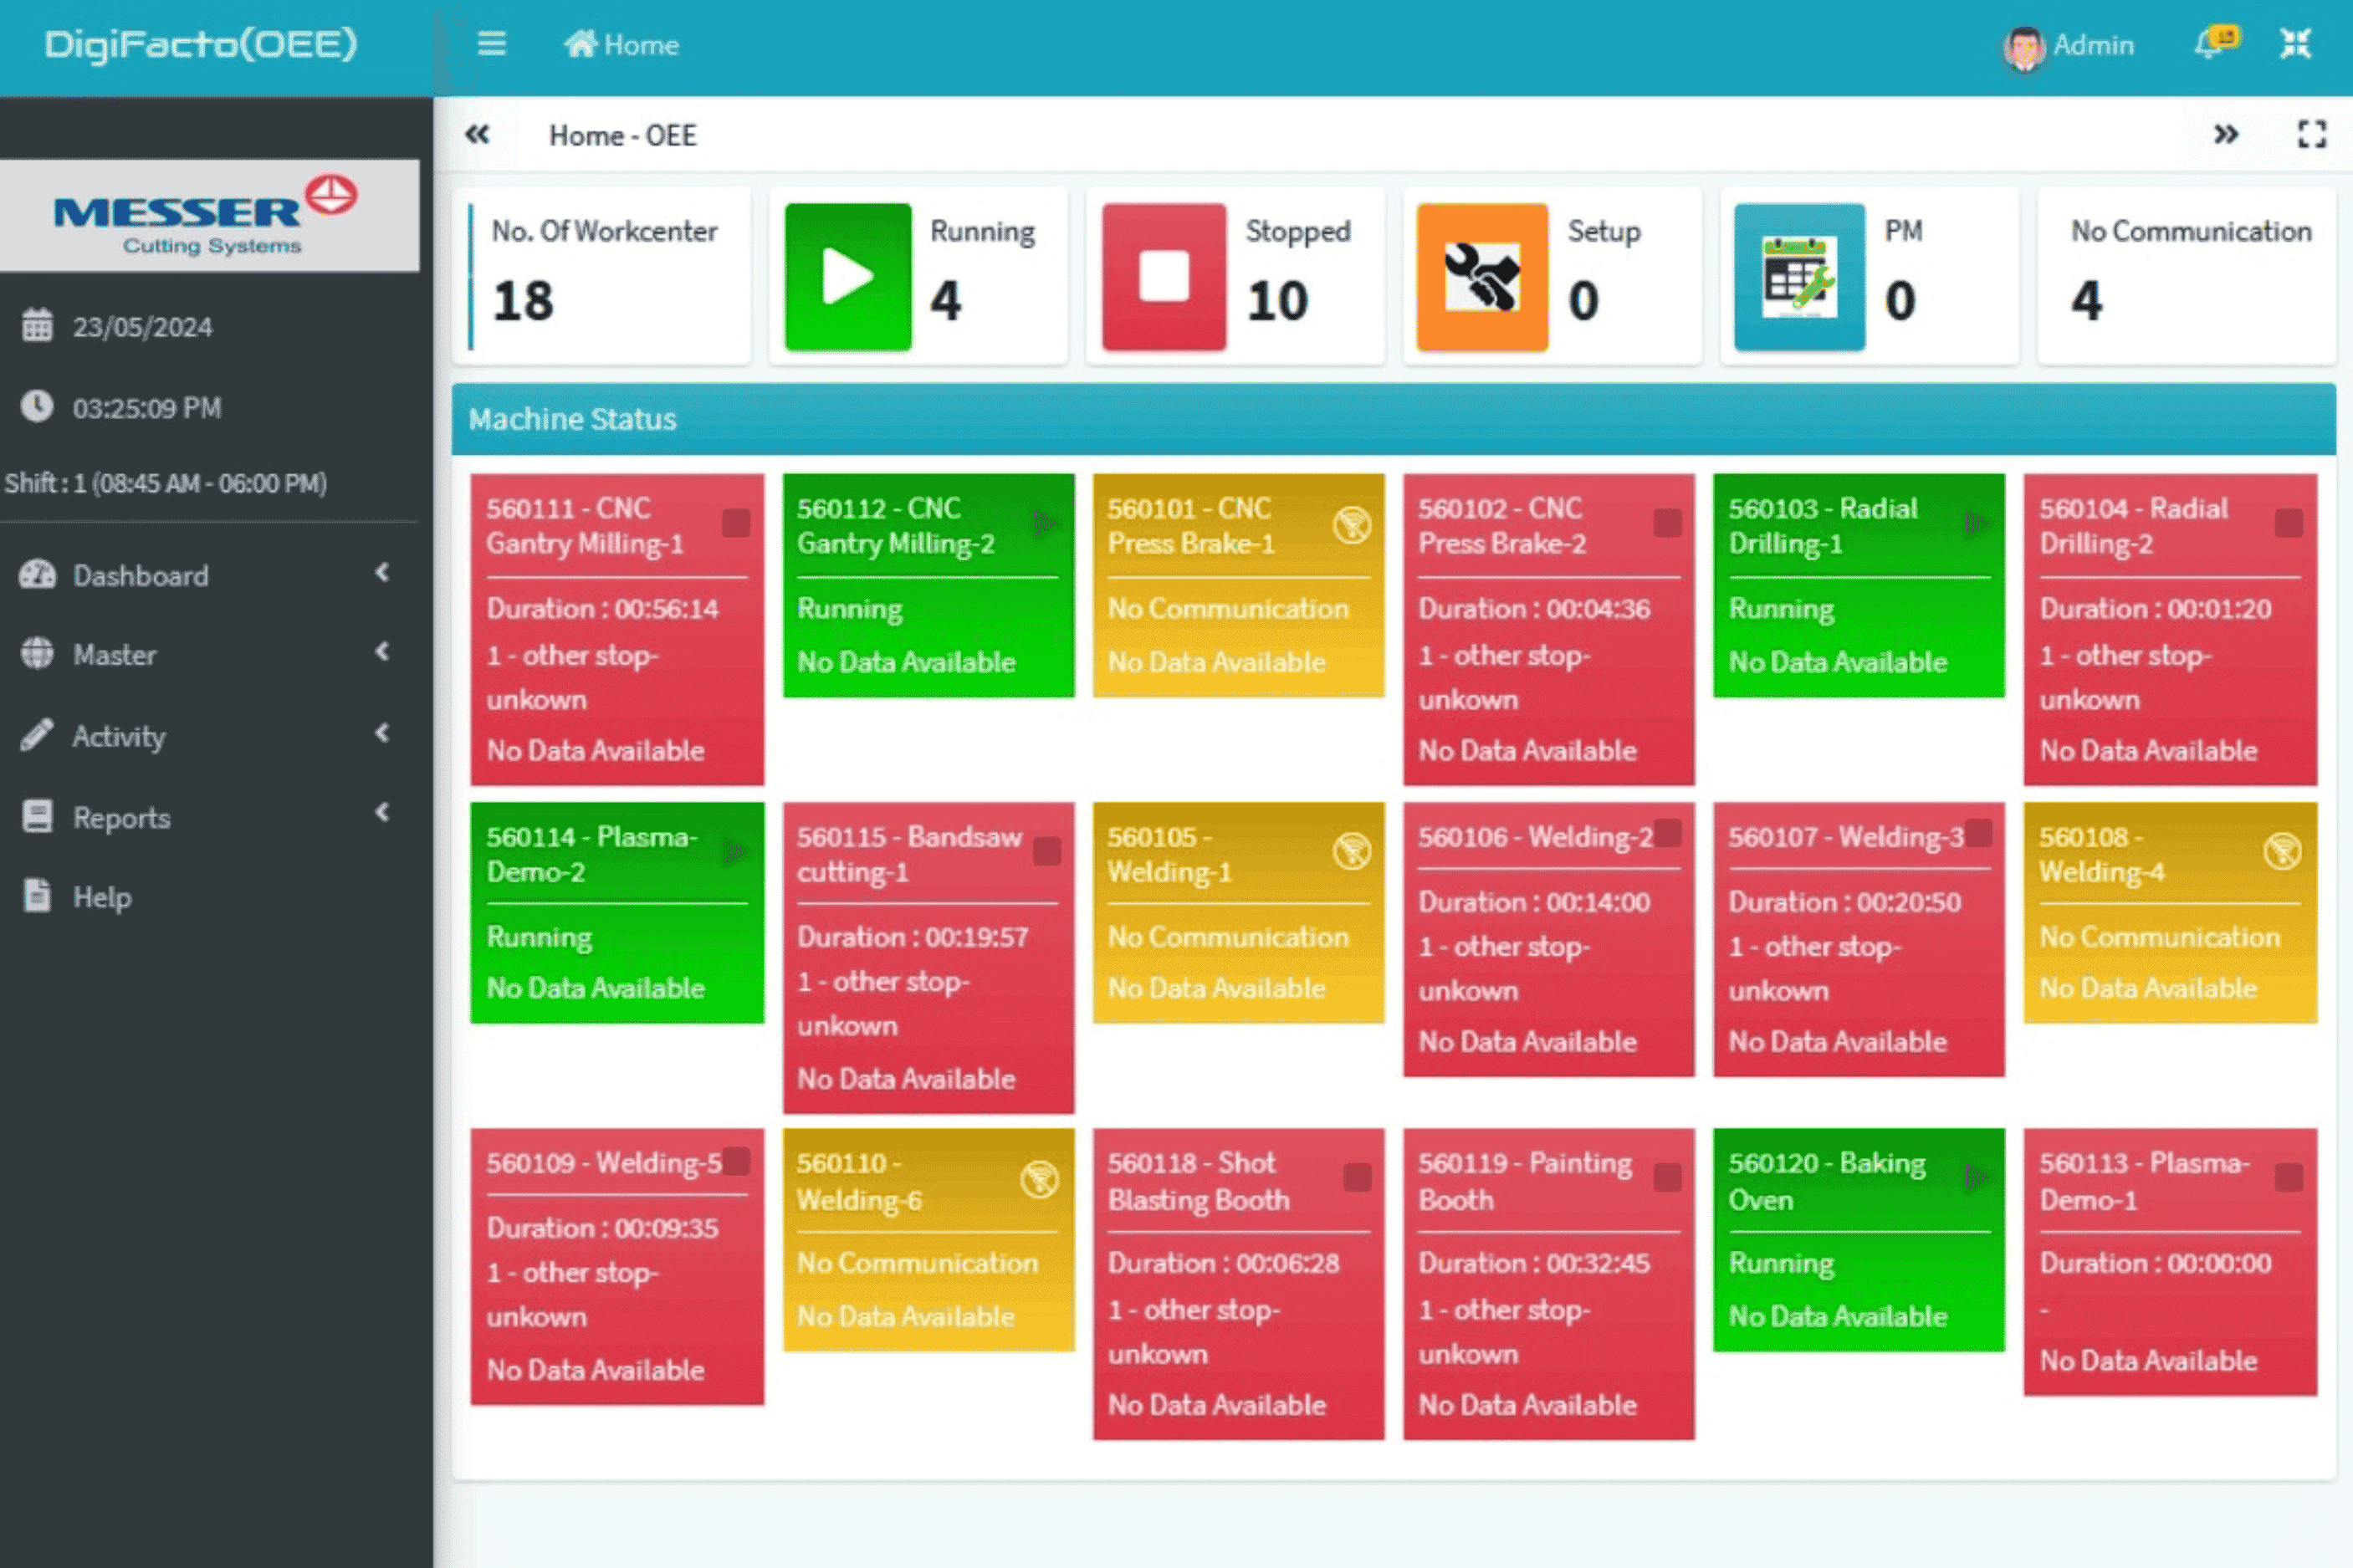Click the Activity pencil icon
Image resolution: width=2353 pixels, height=1568 pixels.
point(37,734)
